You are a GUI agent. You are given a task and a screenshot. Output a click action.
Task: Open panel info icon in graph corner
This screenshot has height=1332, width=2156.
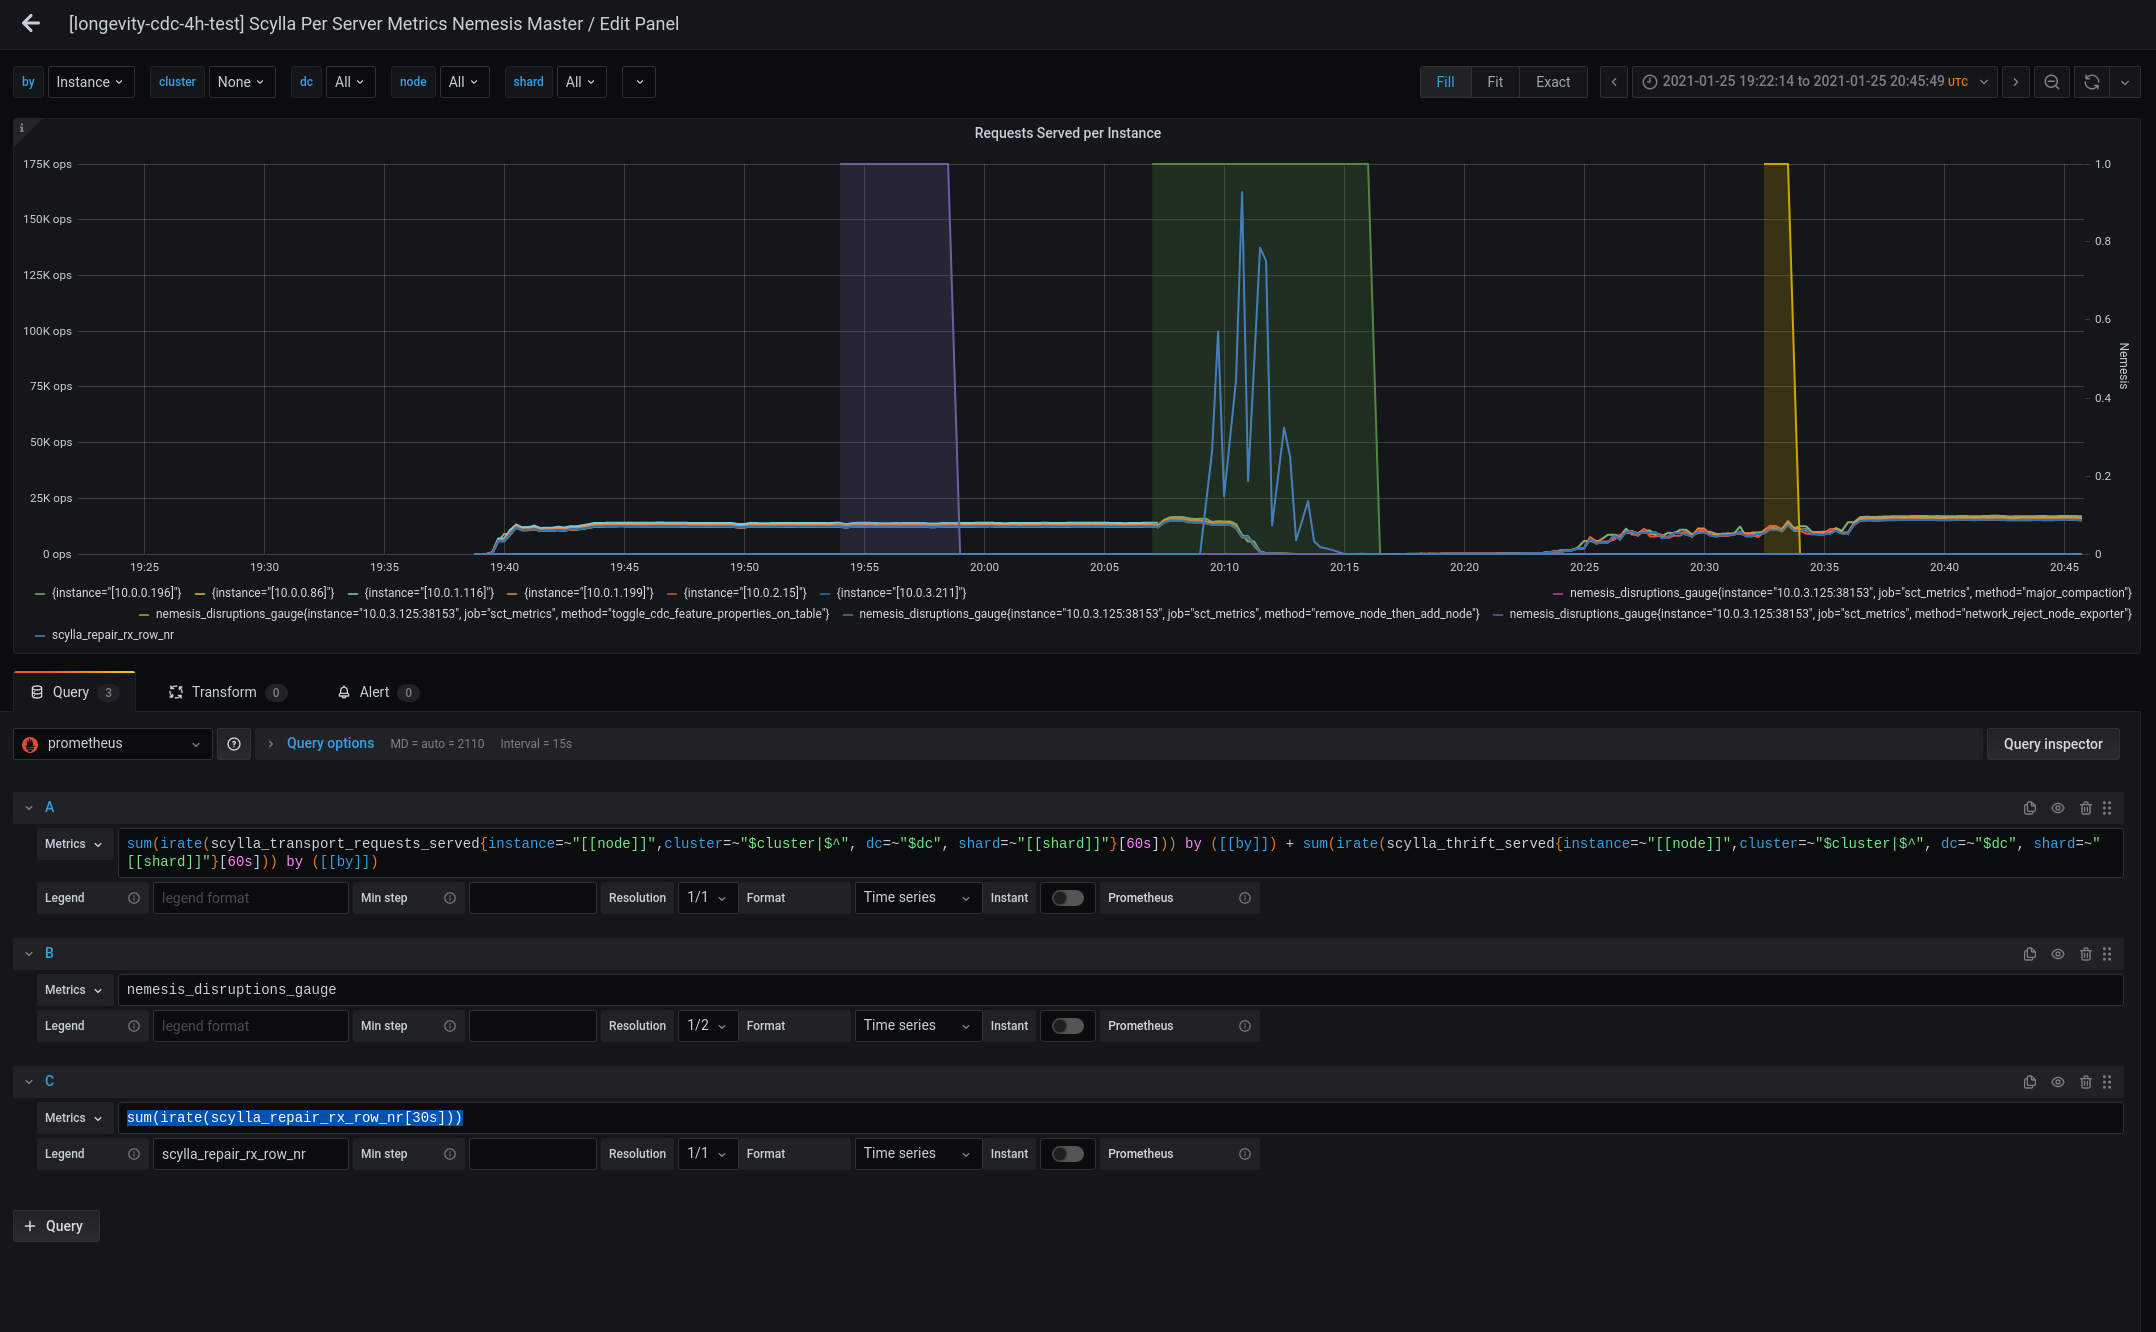point(22,128)
